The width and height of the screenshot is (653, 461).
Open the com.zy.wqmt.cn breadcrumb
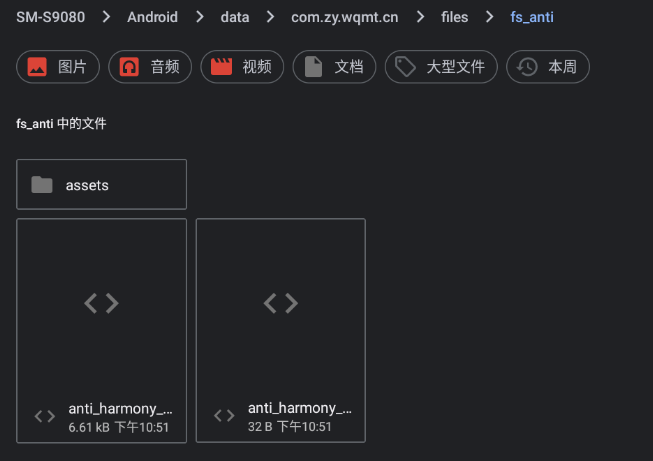(343, 17)
